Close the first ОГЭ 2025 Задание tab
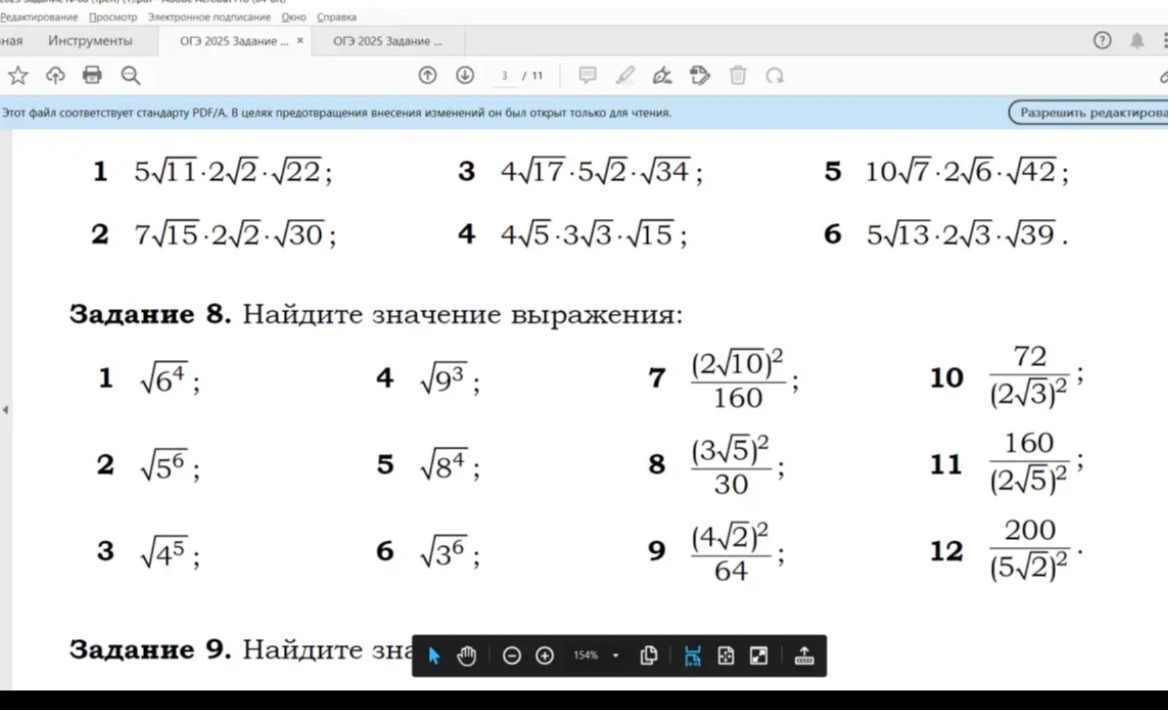The image size is (1169, 711). pos(300,40)
